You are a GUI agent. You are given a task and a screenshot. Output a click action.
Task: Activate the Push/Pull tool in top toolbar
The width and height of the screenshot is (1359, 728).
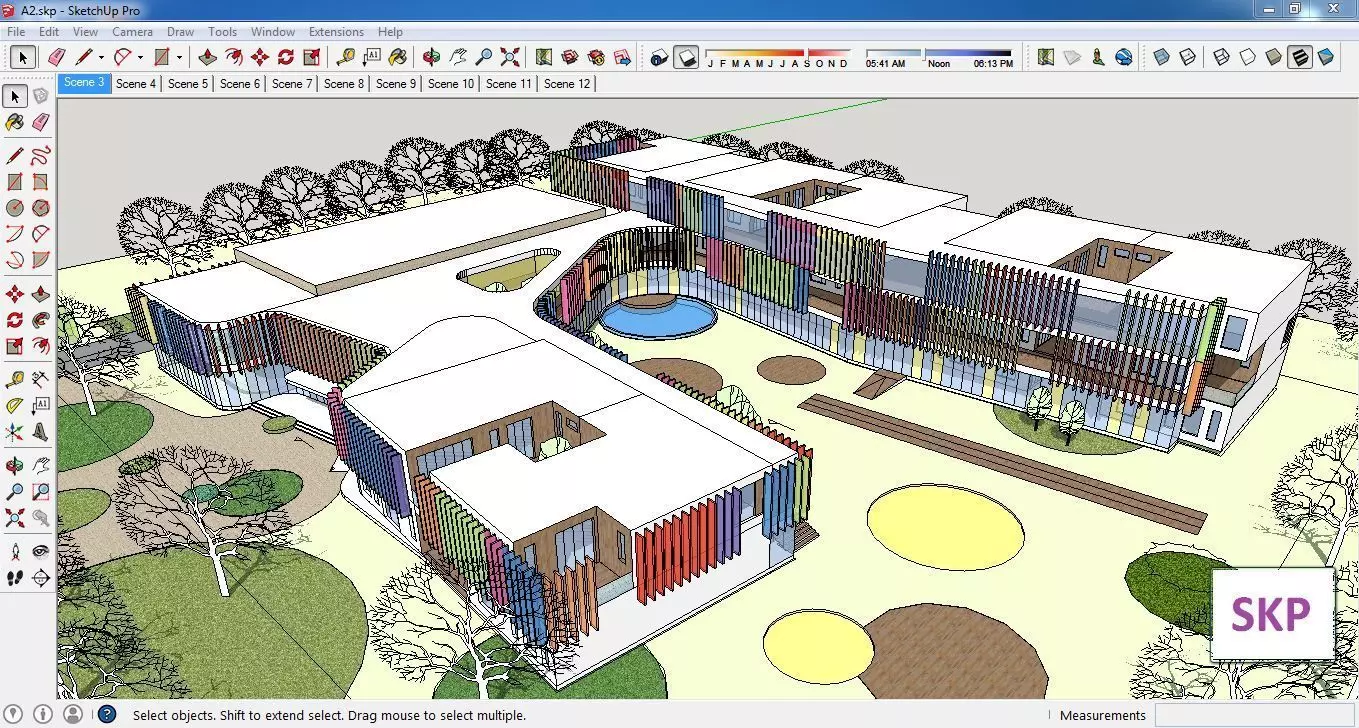208,57
